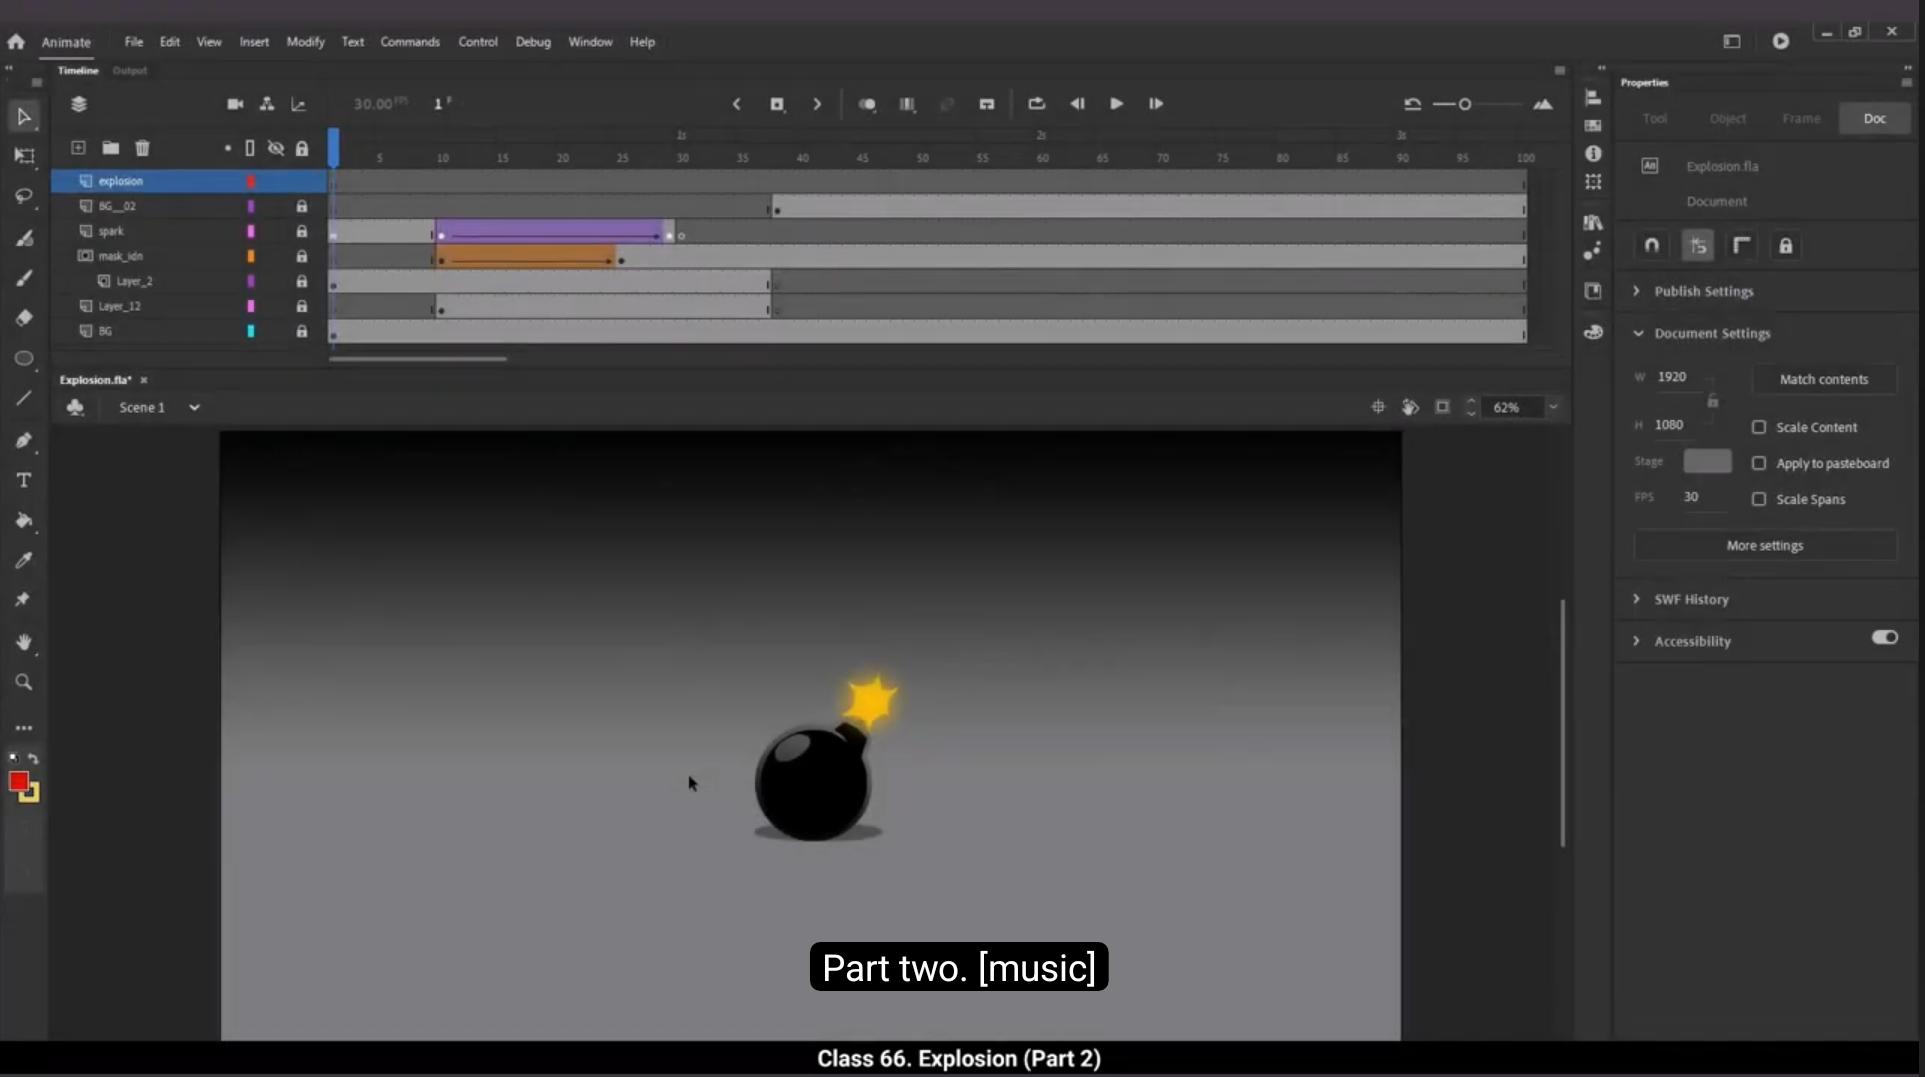Toggle Loop playback button

(1036, 104)
